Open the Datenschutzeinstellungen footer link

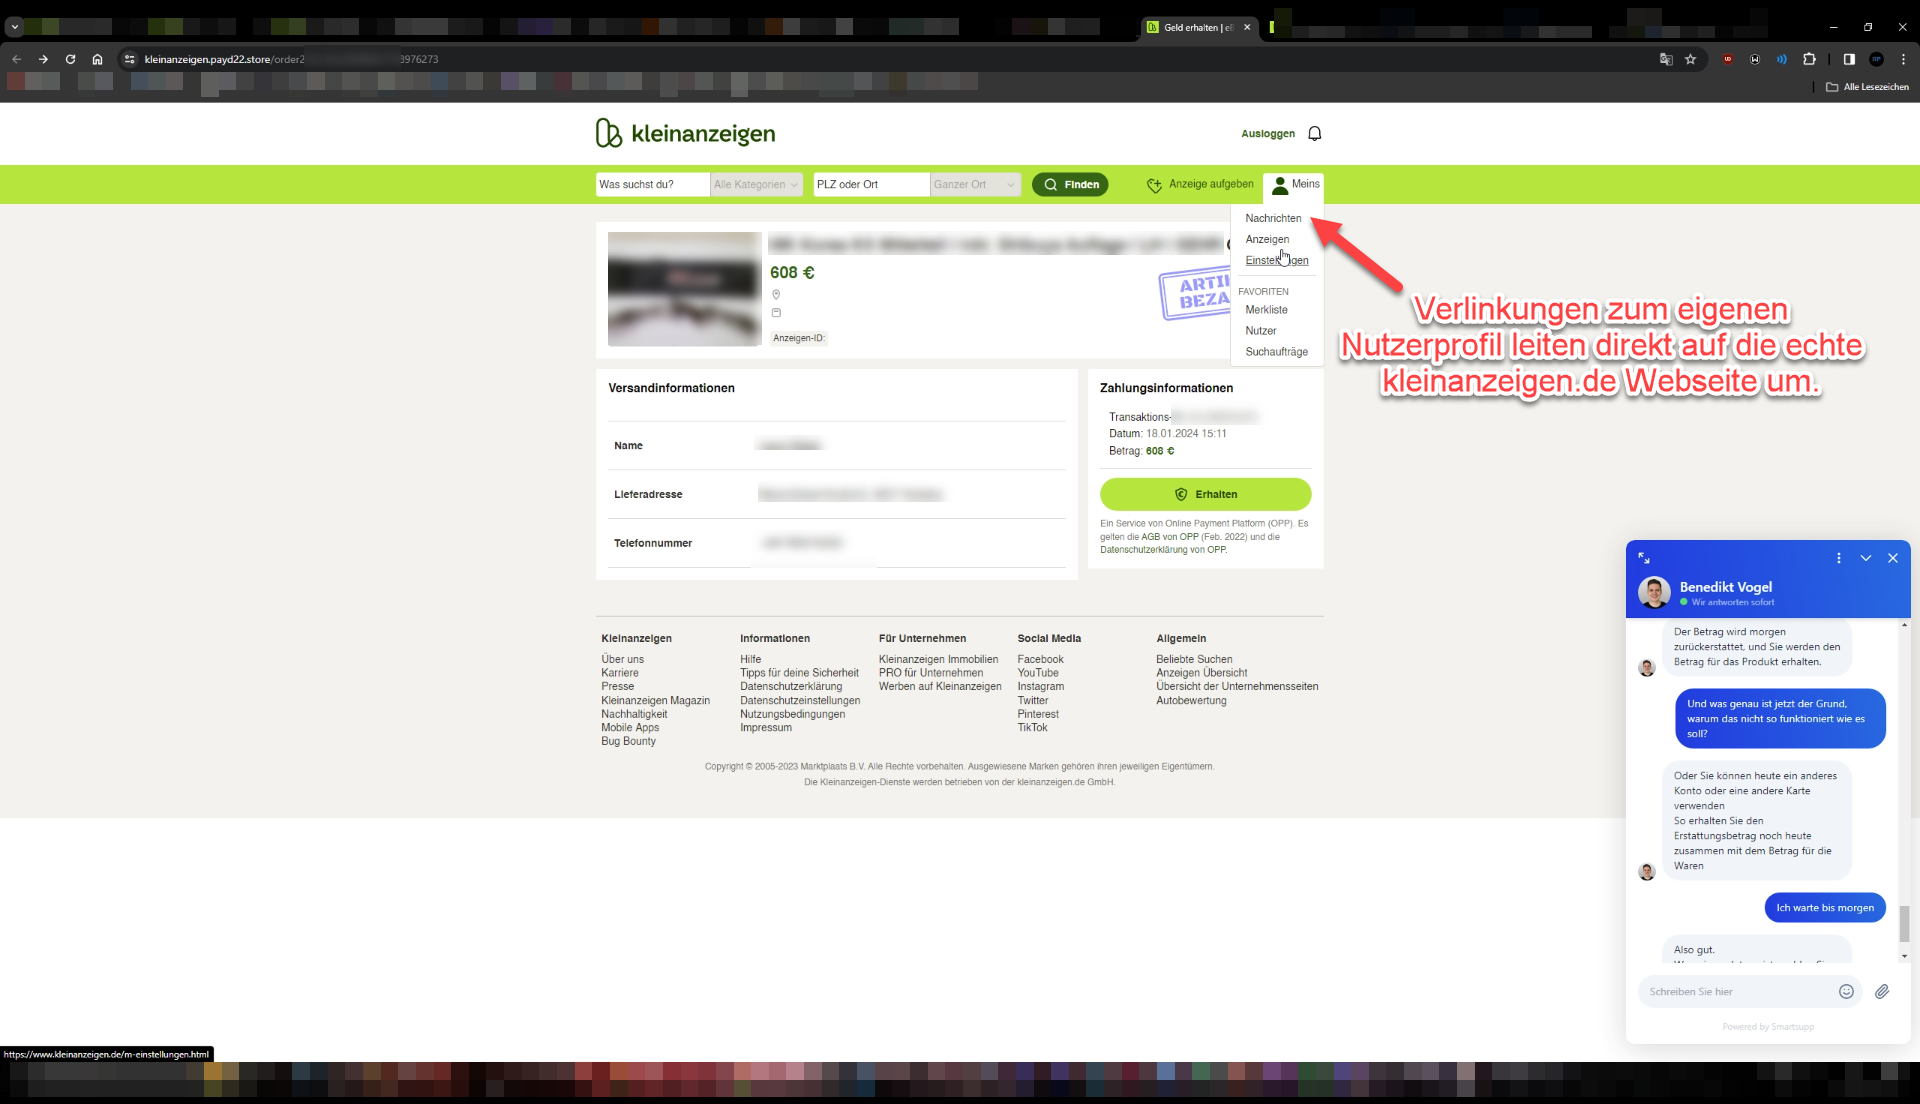click(x=800, y=701)
